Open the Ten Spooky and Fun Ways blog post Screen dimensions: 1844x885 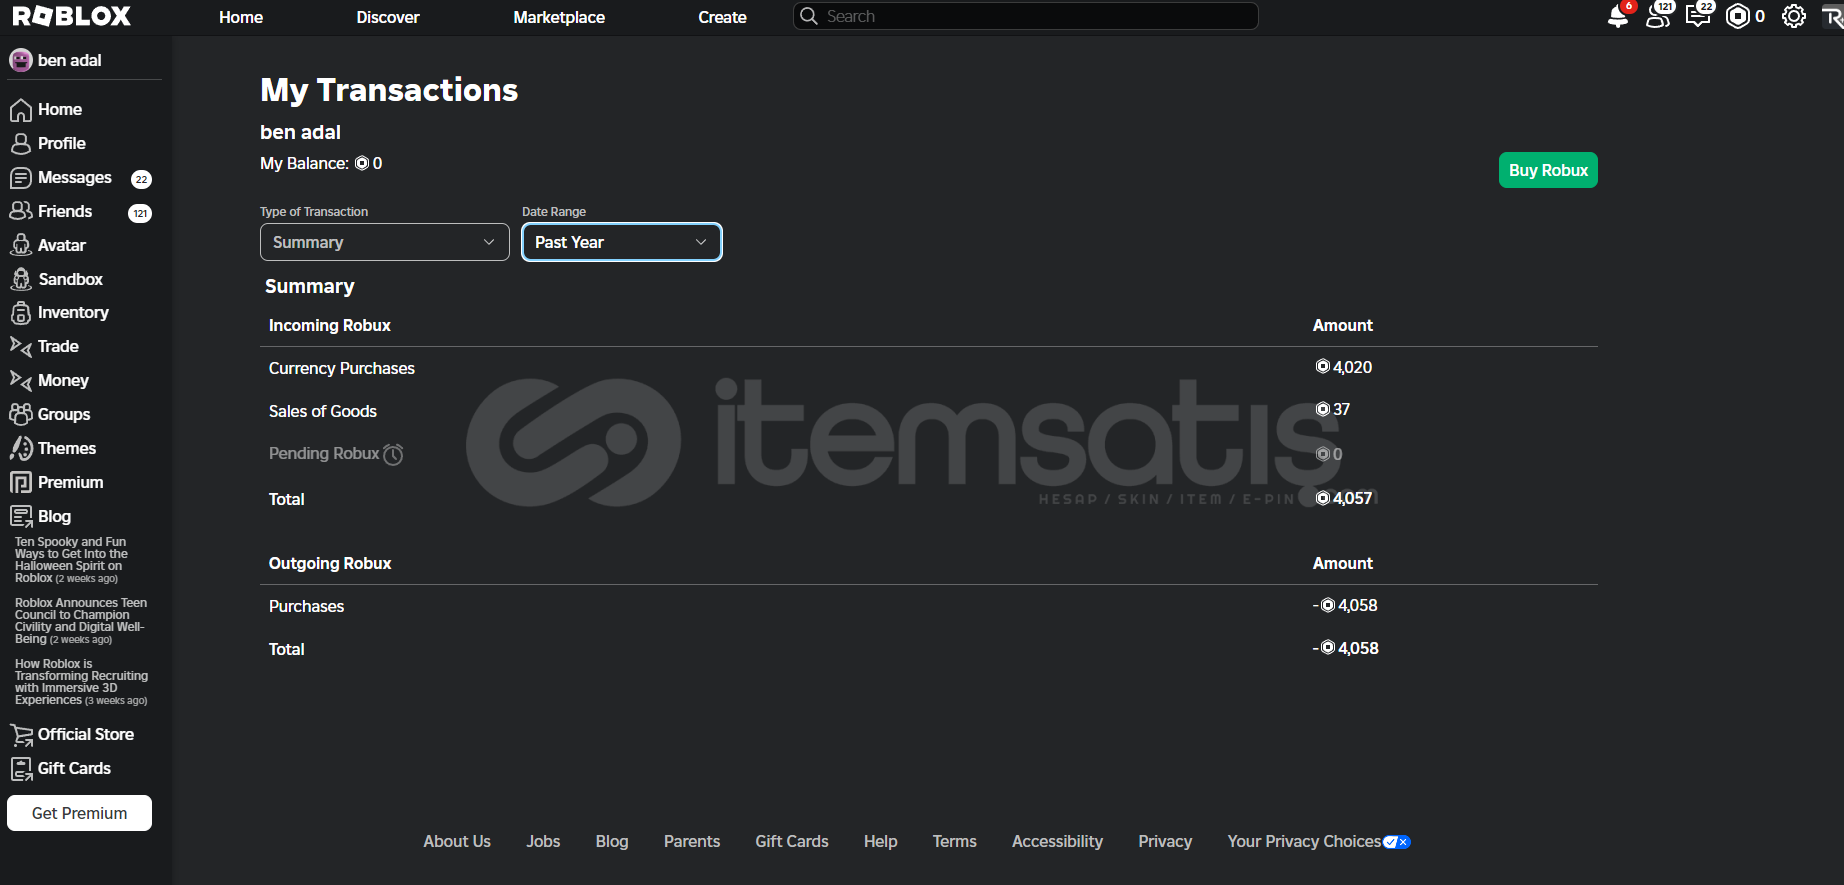coord(71,560)
